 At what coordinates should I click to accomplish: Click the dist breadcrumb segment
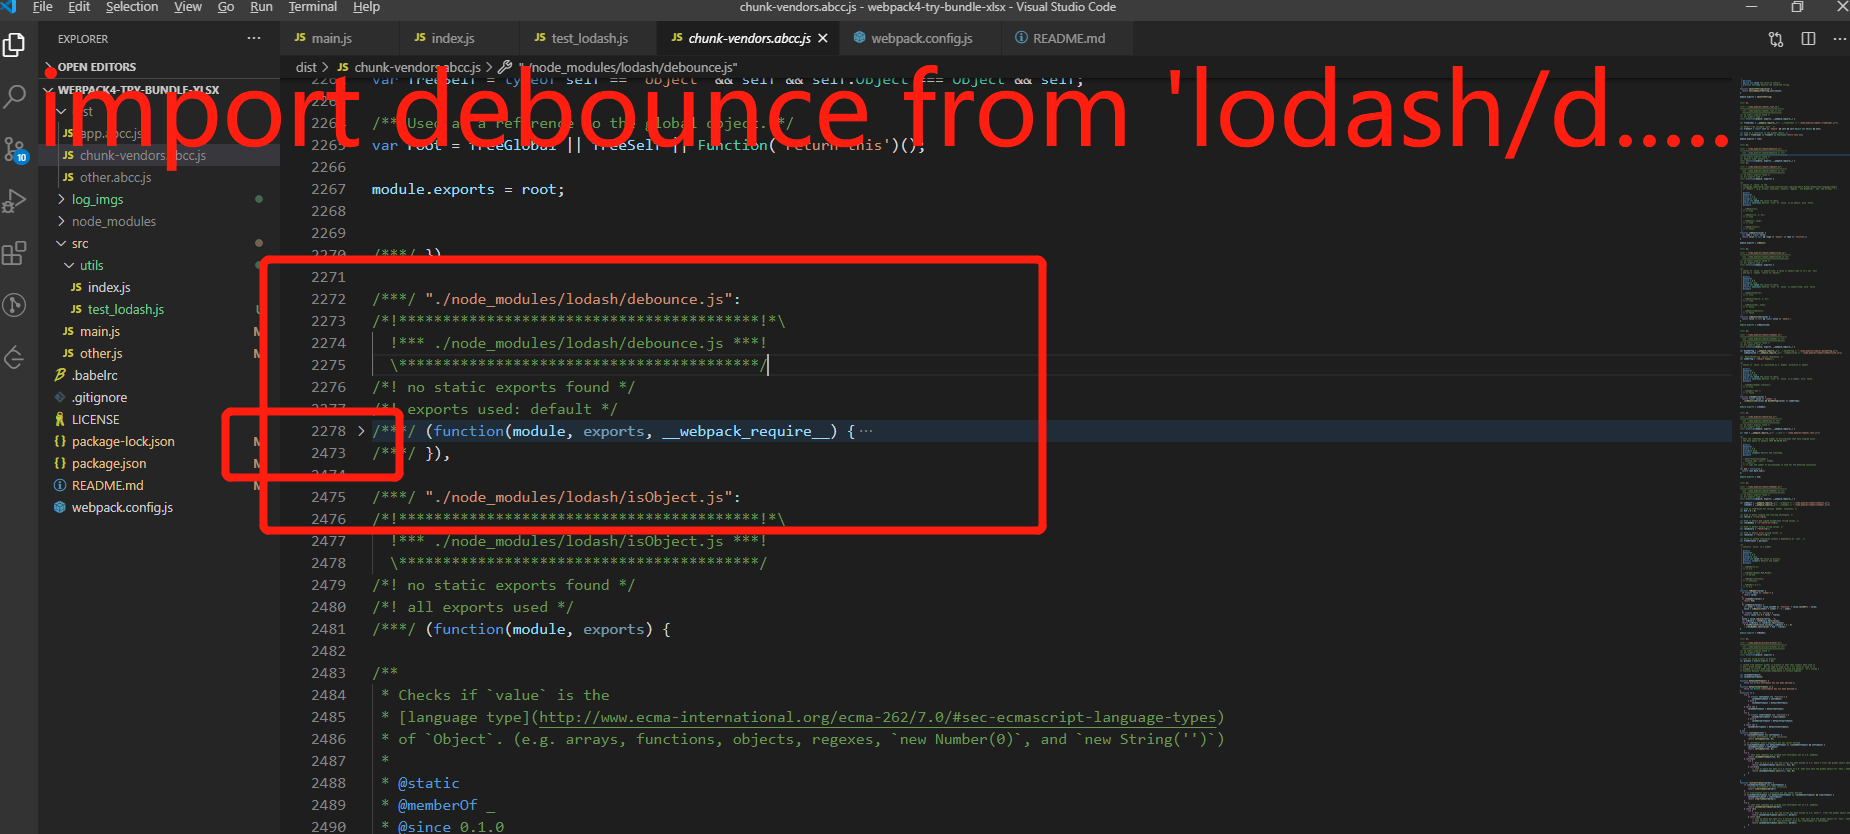[306, 67]
